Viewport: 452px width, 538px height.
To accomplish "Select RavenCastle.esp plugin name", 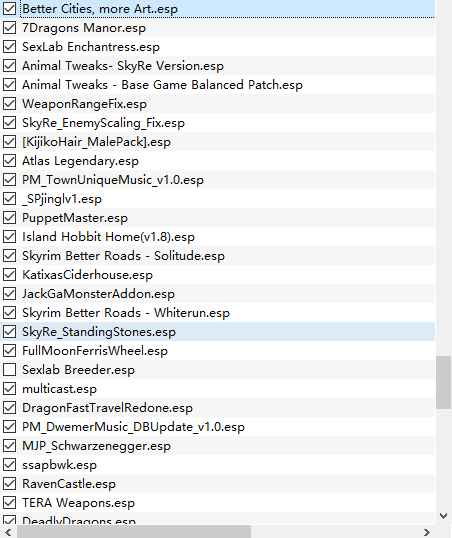I will pos(69,483).
